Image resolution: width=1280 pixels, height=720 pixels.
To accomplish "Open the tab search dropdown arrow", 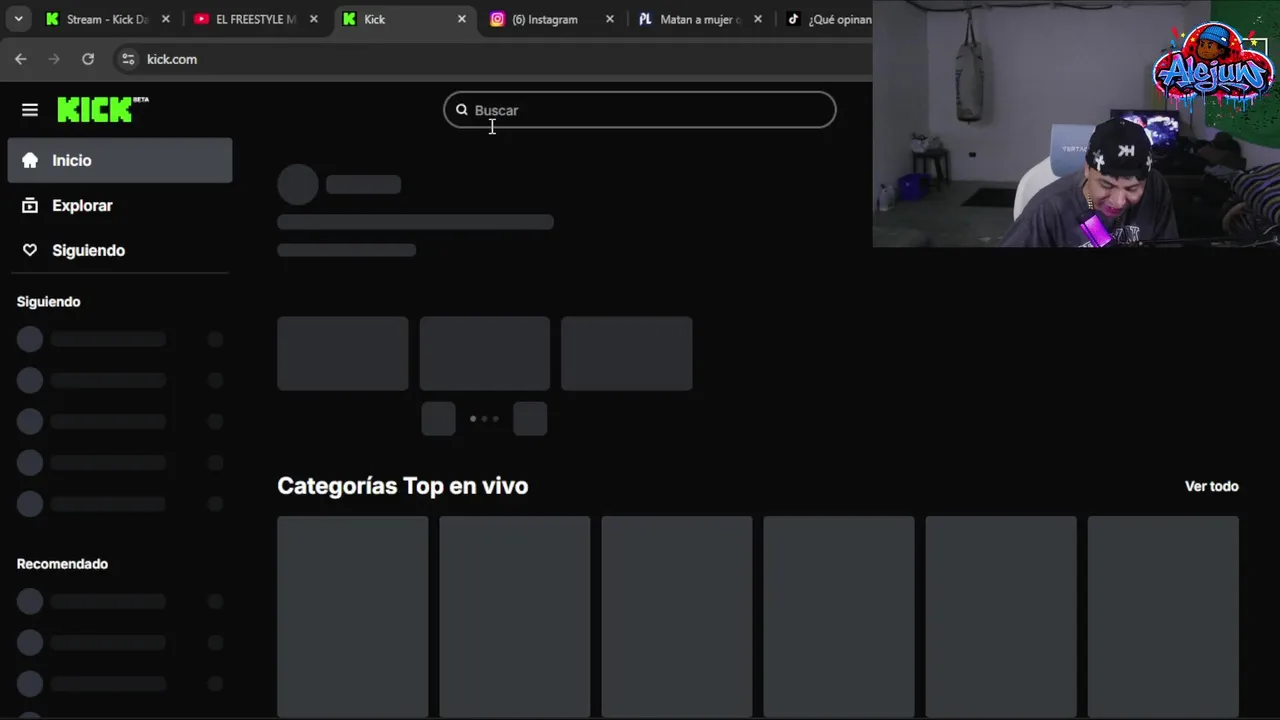I will 18,19.
